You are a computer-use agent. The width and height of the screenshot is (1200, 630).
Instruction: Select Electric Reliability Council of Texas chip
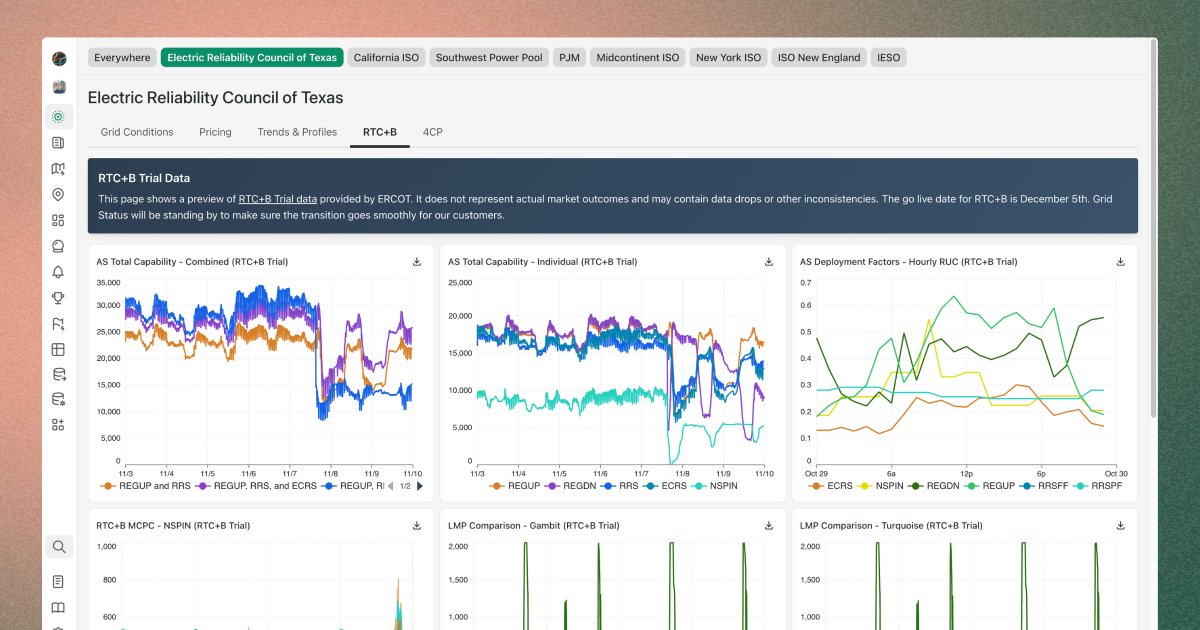point(252,58)
